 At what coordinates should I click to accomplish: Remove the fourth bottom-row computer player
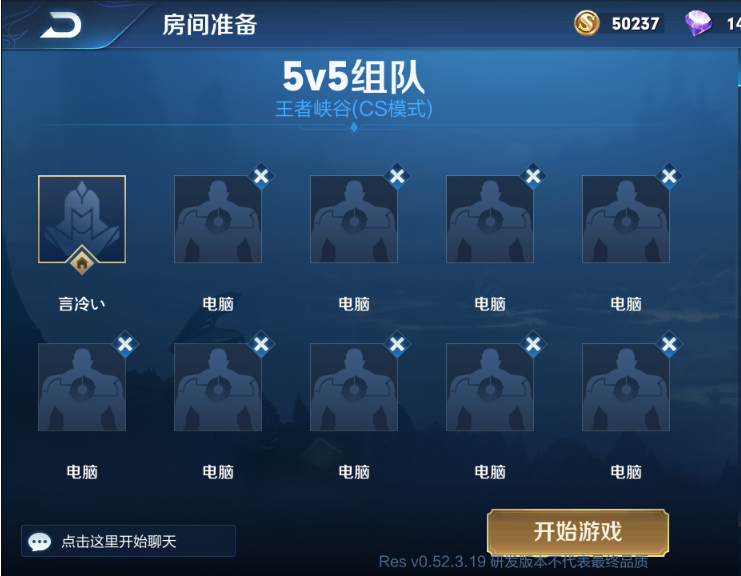(x=533, y=344)
